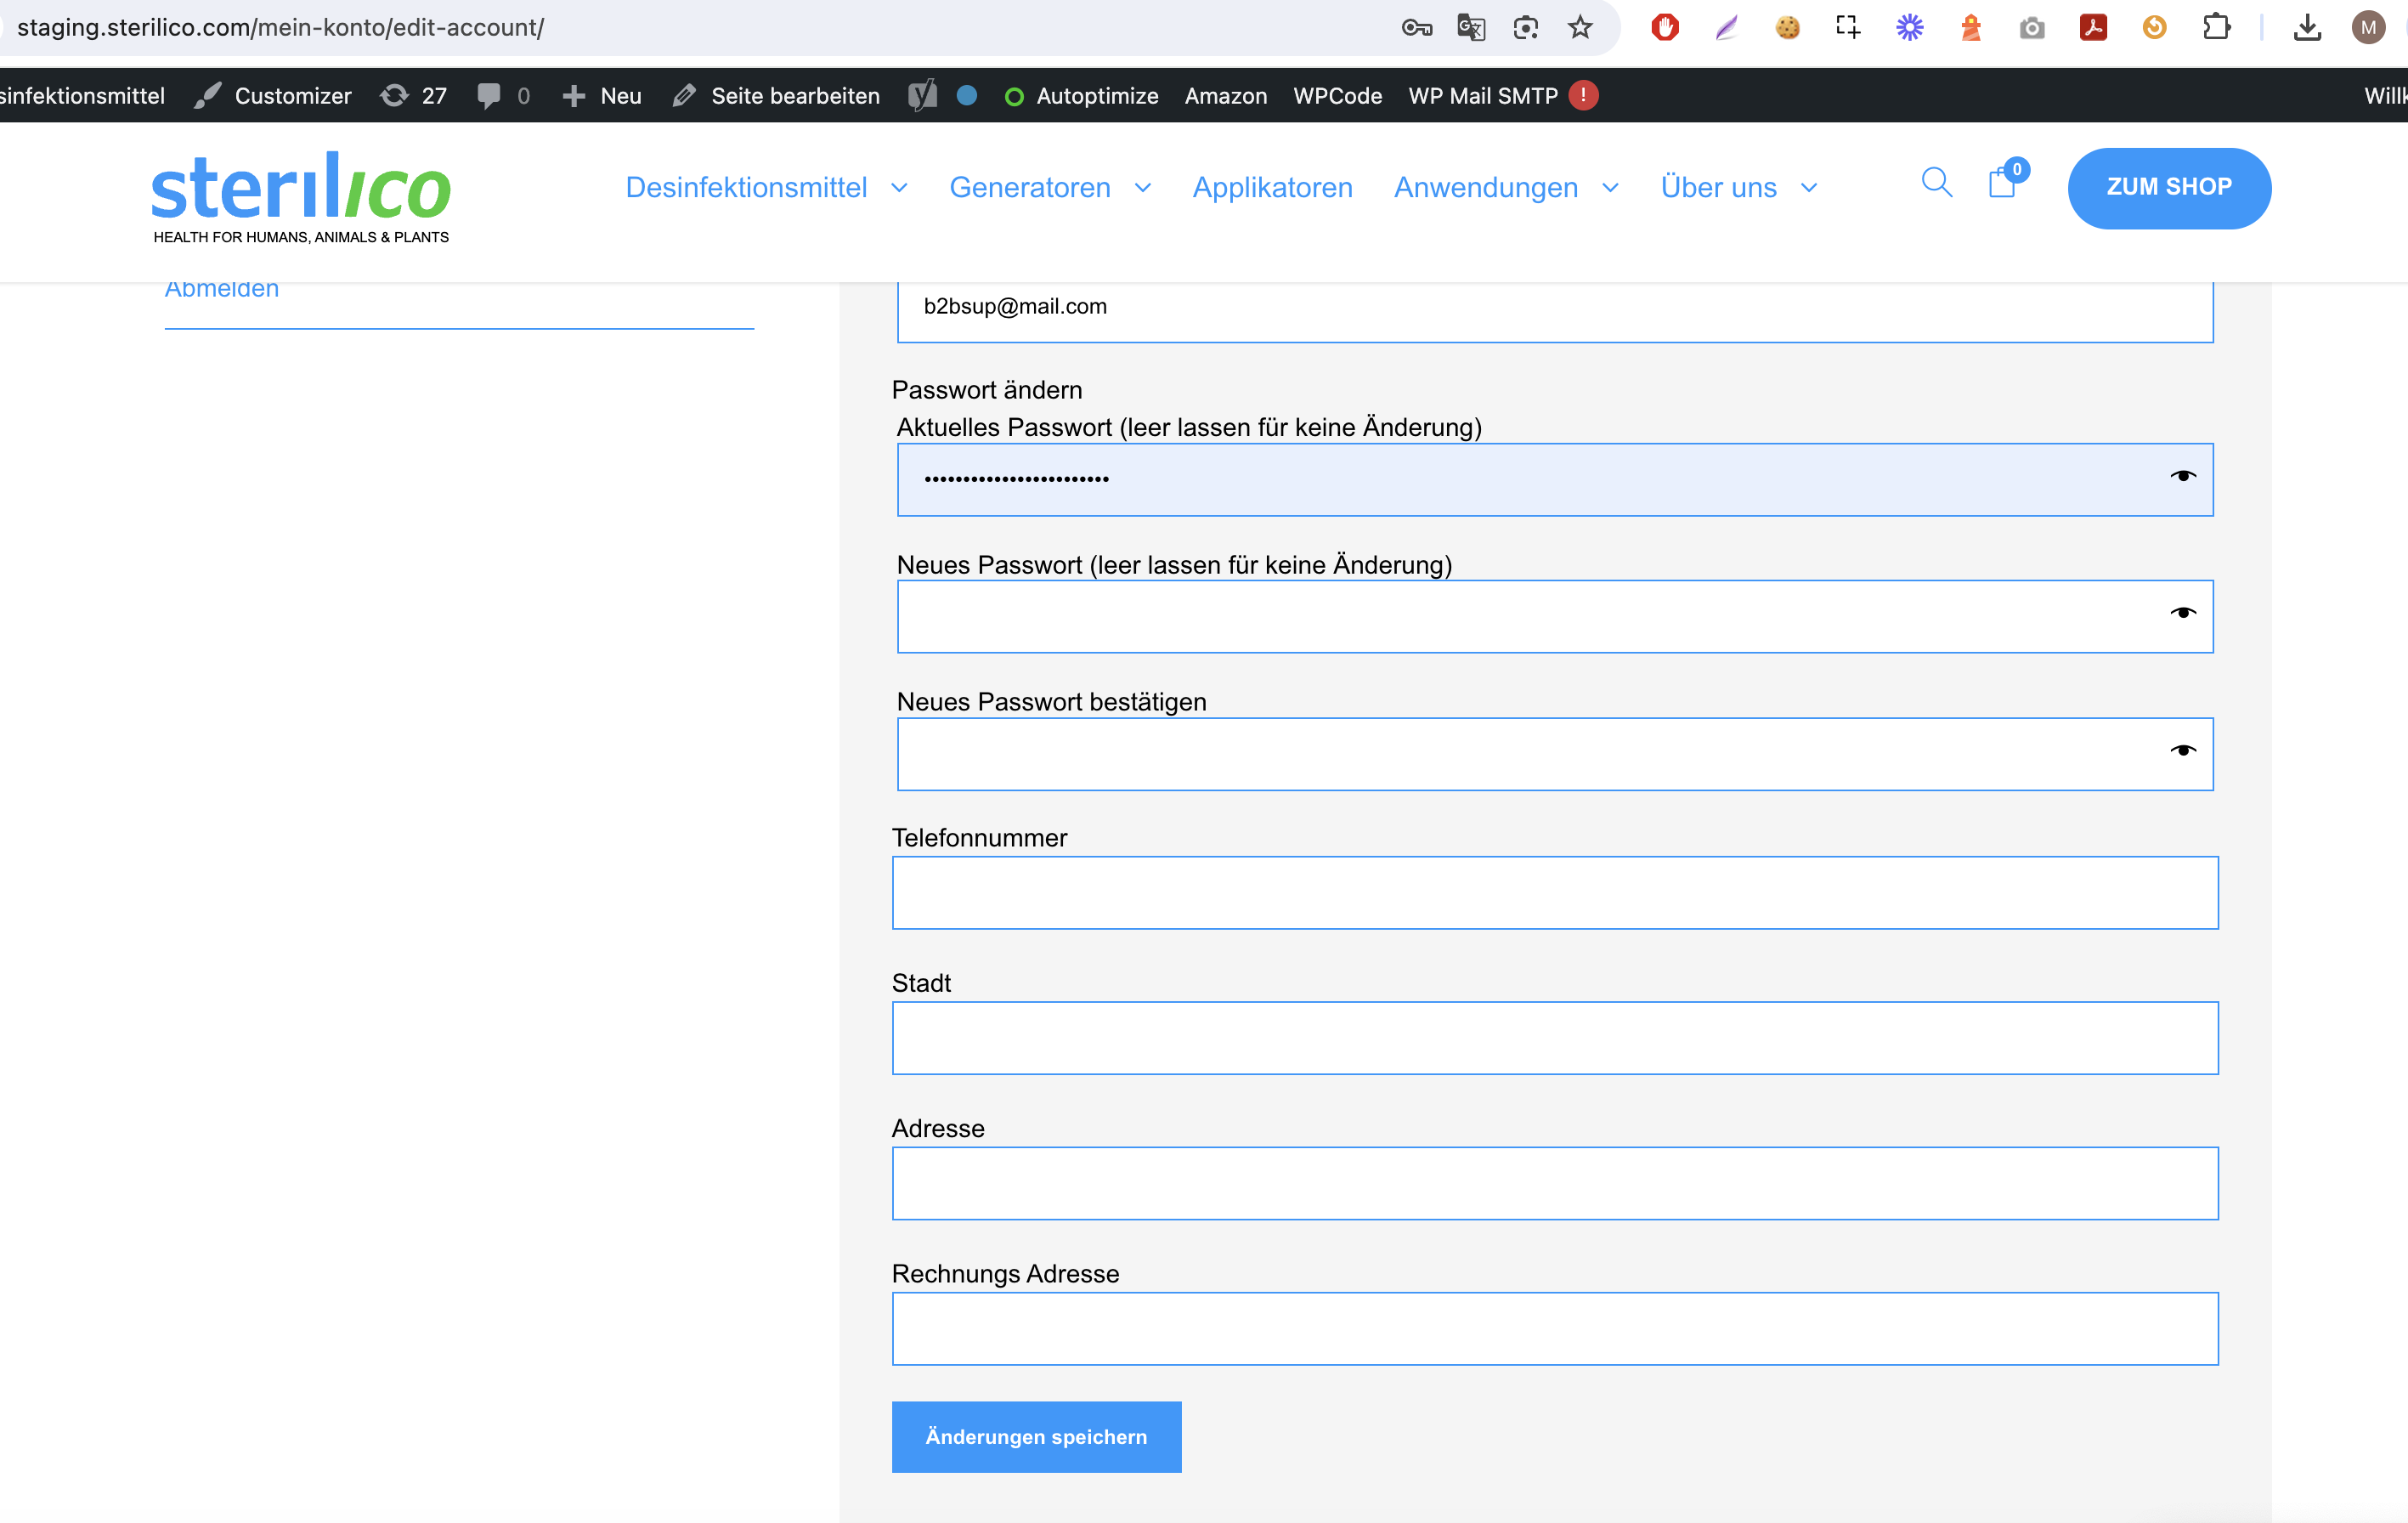Open the Applikatoren menu item

[1272, 188]
